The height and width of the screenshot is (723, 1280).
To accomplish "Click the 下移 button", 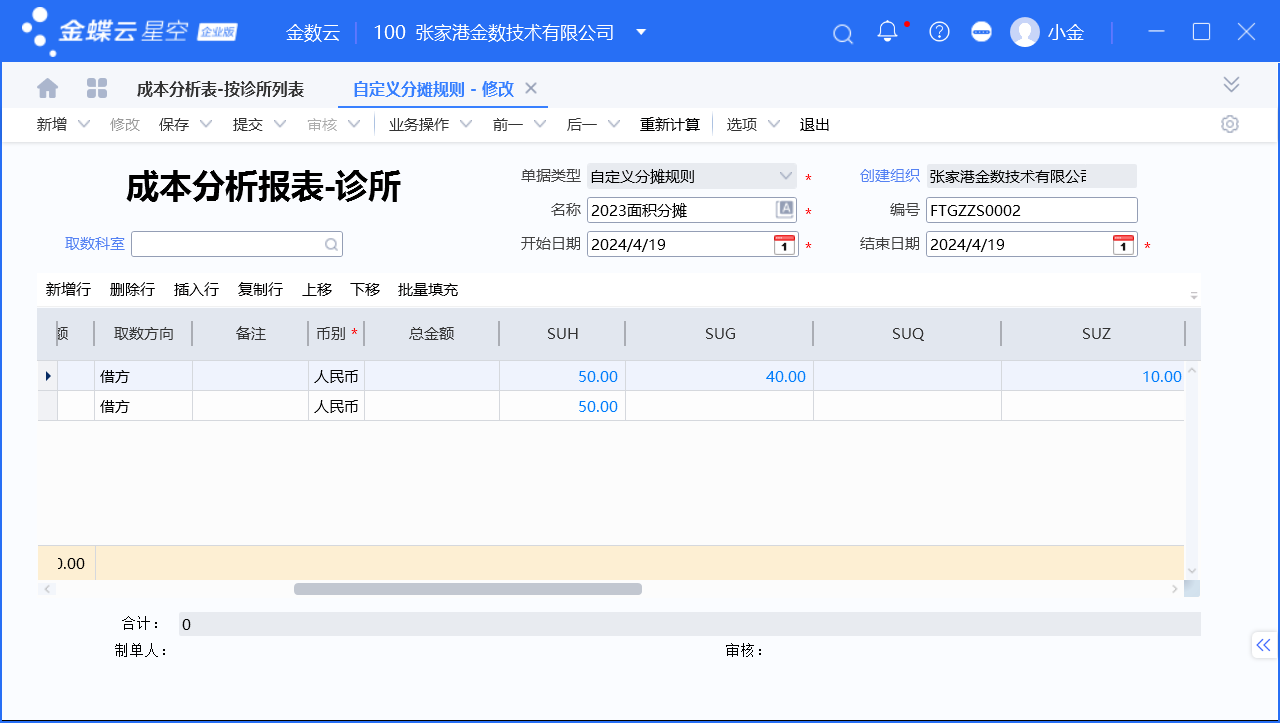I will (x=365, y=289).
